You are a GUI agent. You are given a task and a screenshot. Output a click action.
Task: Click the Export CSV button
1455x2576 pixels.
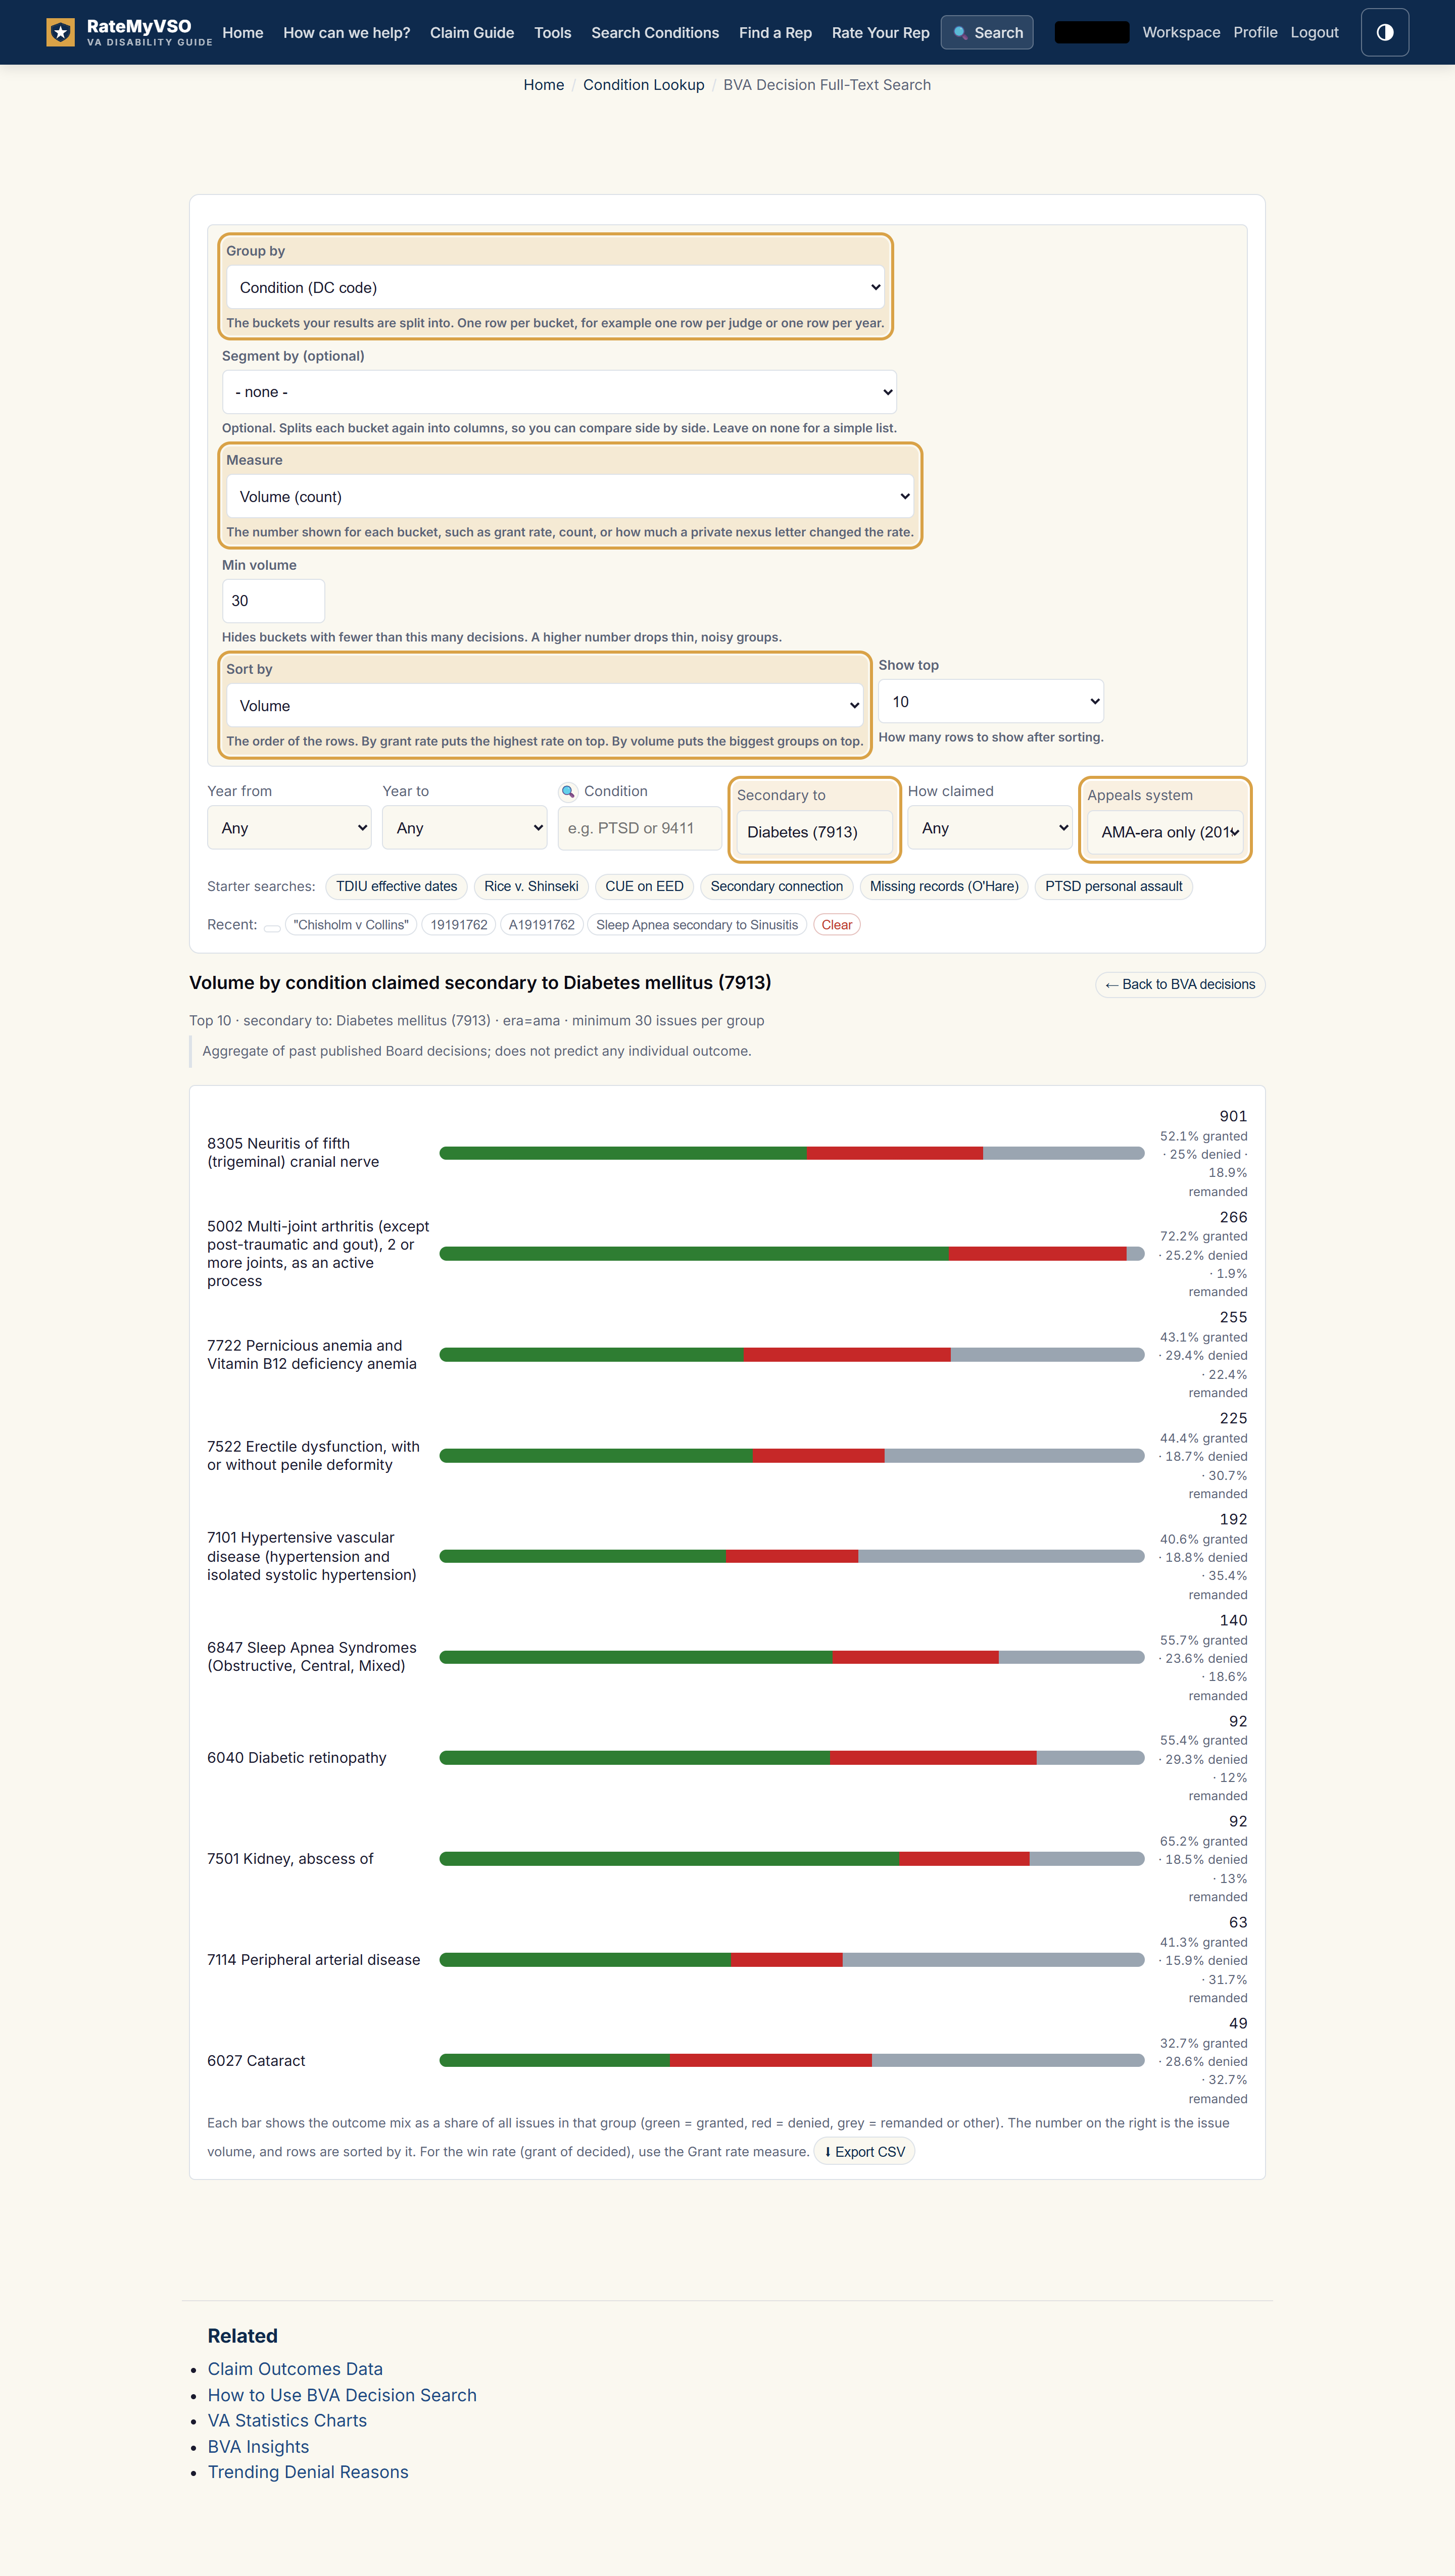tap(865, 2152)
